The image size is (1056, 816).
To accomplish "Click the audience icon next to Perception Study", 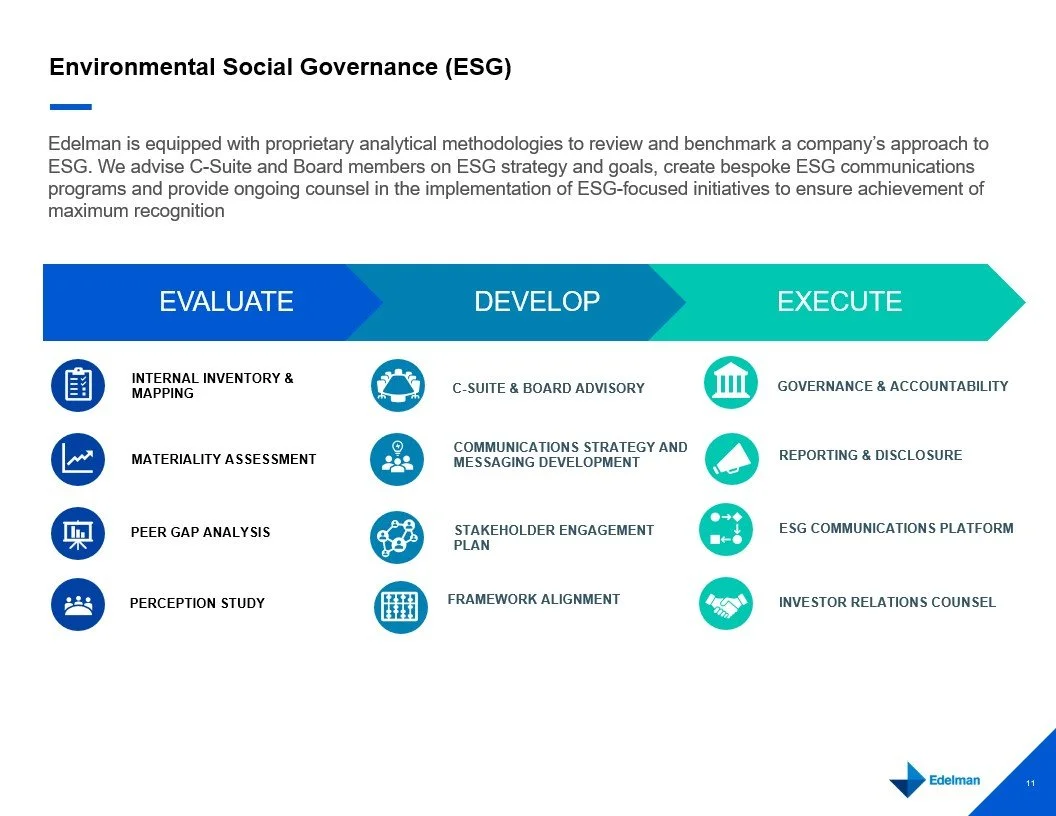I will [78, 604].
